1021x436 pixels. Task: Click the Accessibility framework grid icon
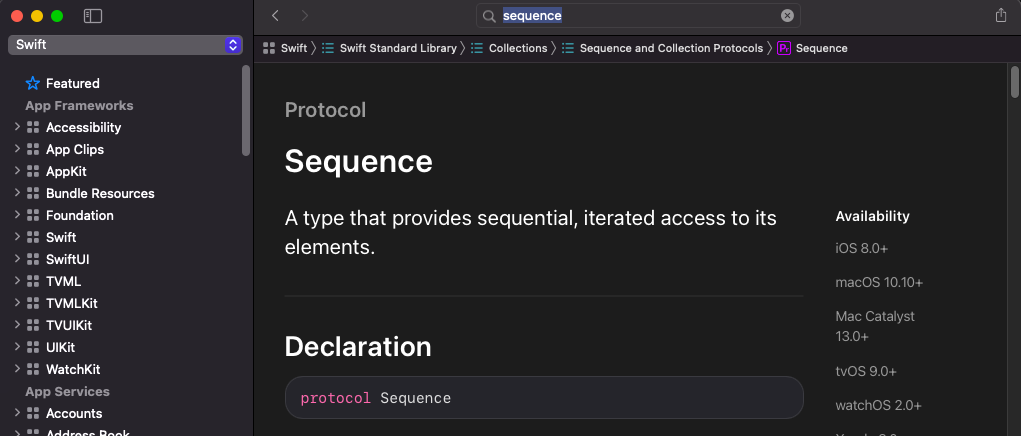(33, 127)
